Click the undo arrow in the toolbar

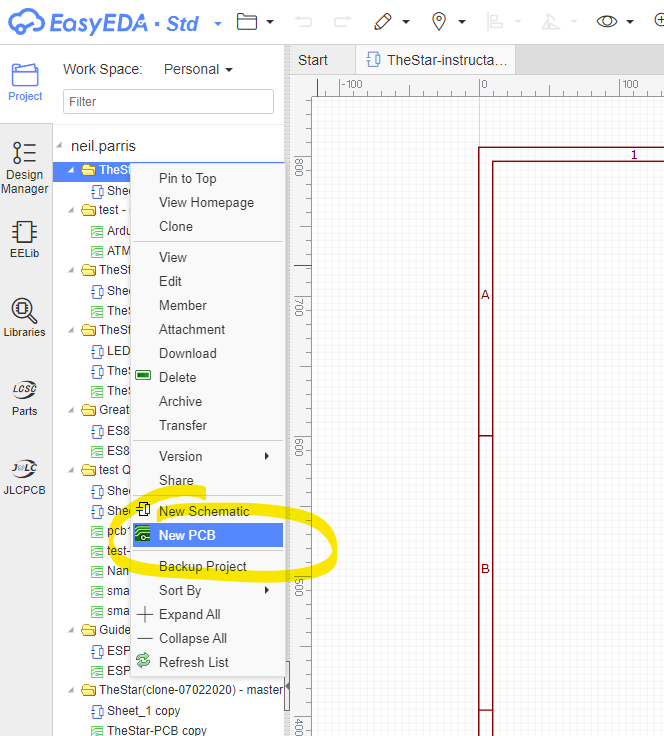pyautogui.click(x=304, y=22)
